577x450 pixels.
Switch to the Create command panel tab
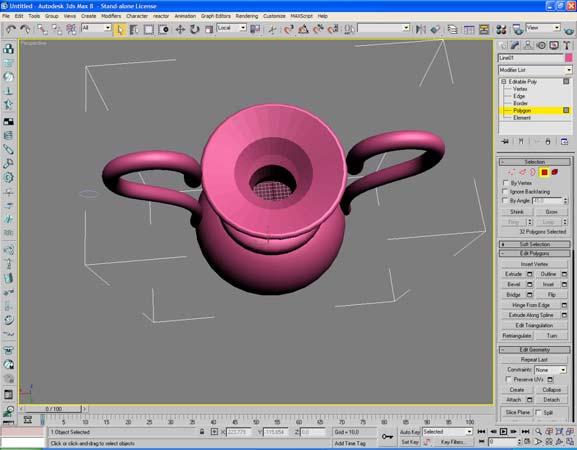pos(502,45)
